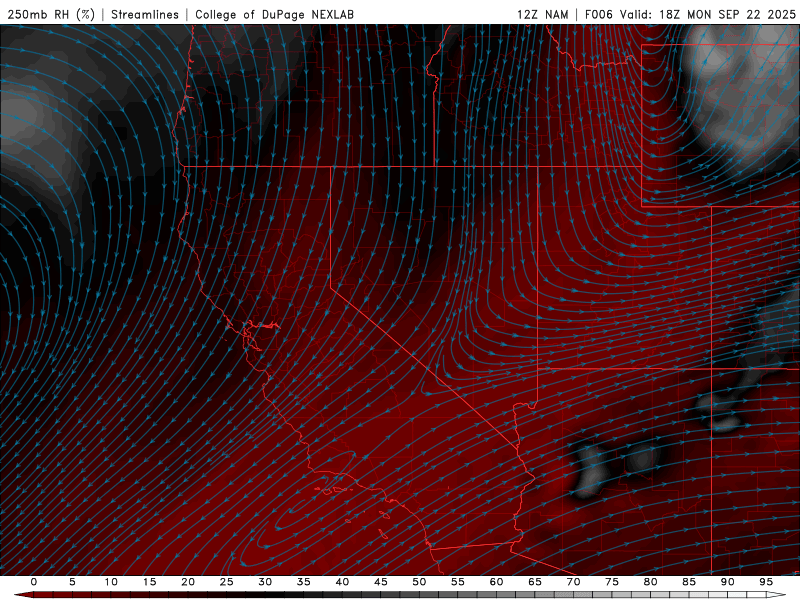Click the colorbar label '45'
The image size is (800, 600).
[381, 582]
